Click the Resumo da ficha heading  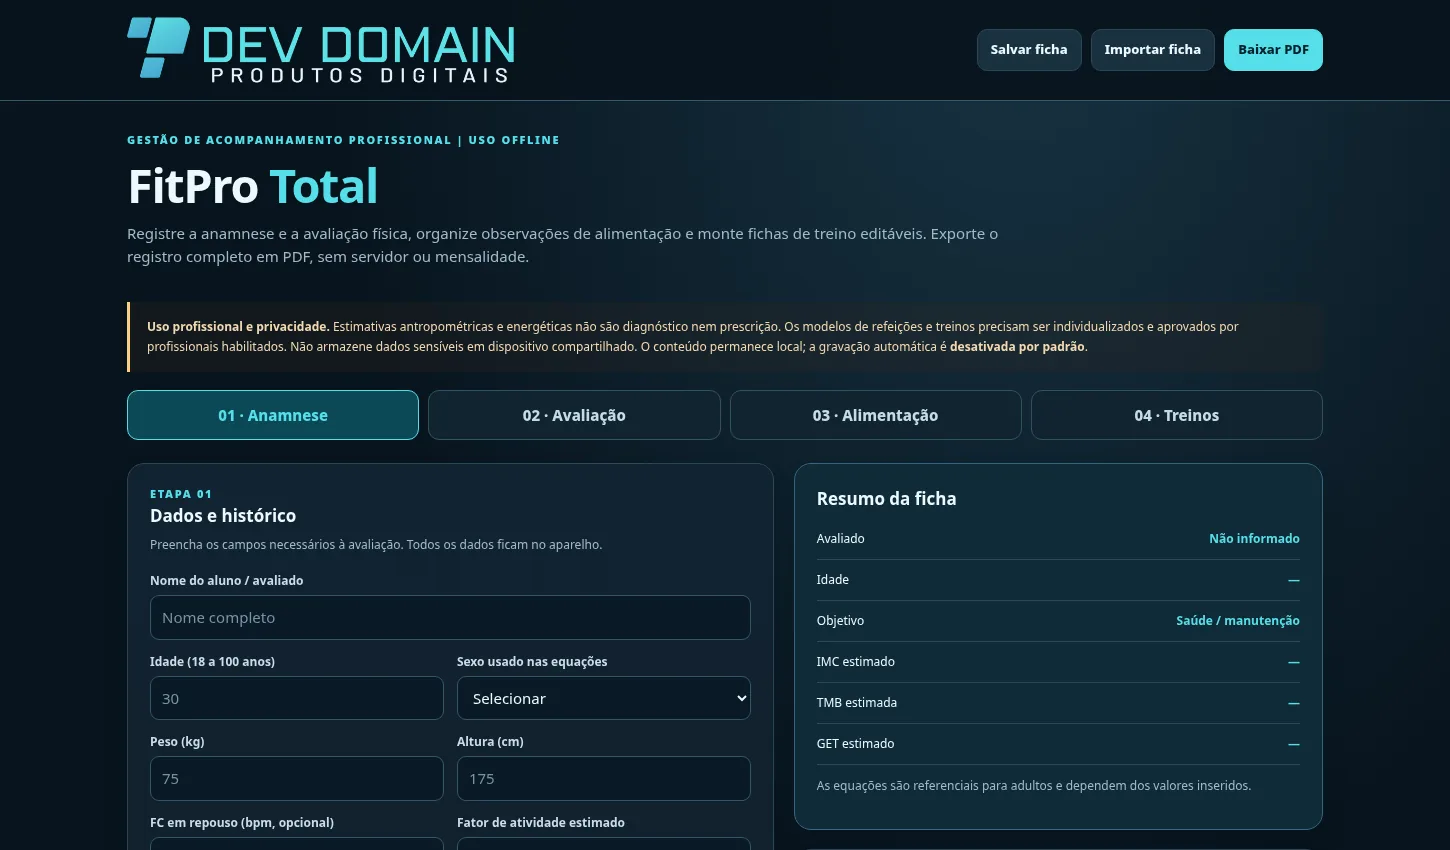[x=886, y=498]
